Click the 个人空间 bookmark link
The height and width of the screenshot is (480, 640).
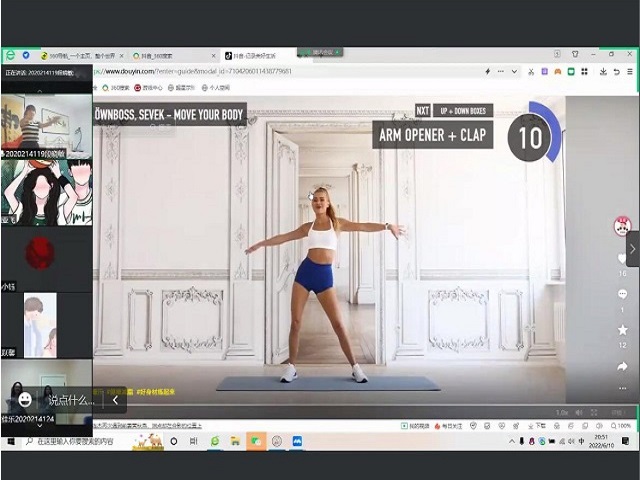(220, 88)
